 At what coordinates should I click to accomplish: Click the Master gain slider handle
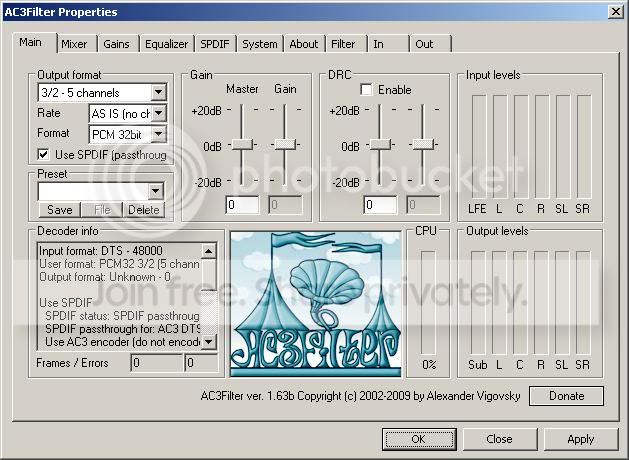pyautogui.click(x=242, y=144)
